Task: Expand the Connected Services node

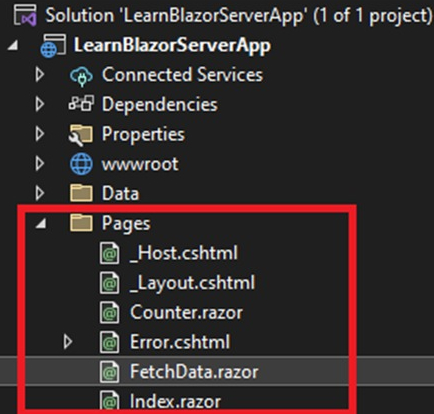Action: [40, 75]
